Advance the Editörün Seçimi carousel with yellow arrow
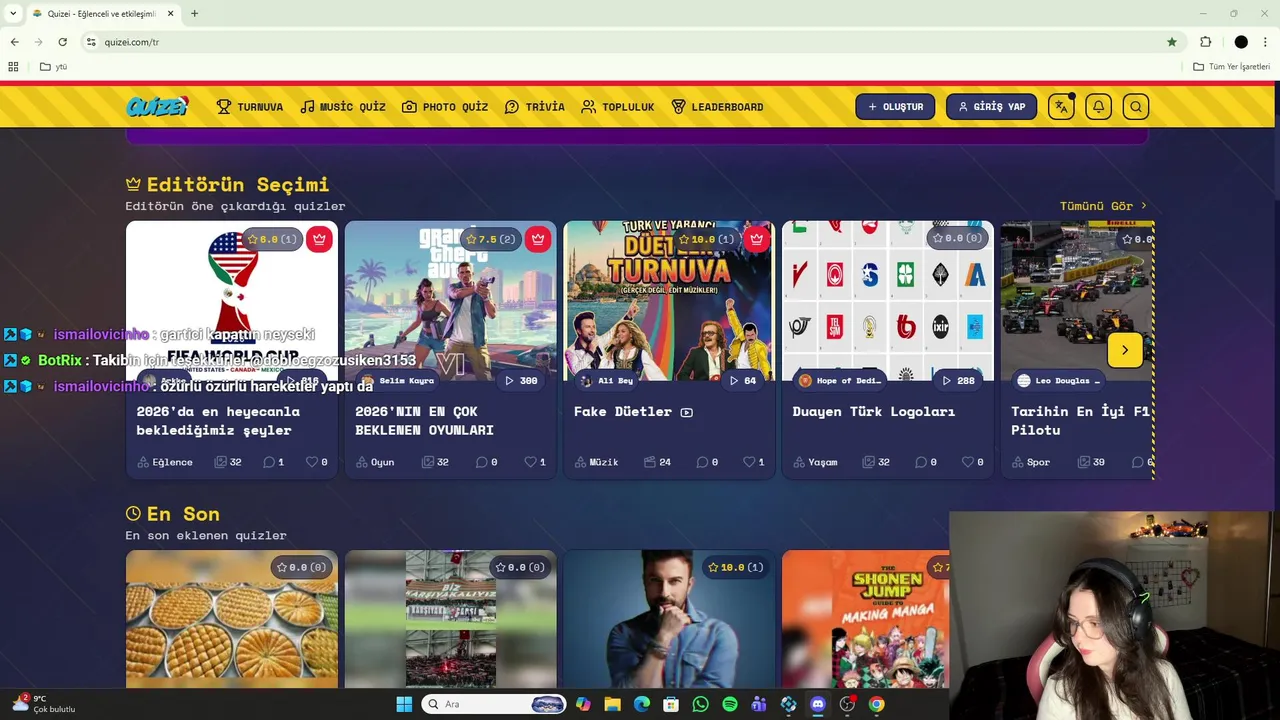Screen dimensions: 1280x720 [1125, 350]
